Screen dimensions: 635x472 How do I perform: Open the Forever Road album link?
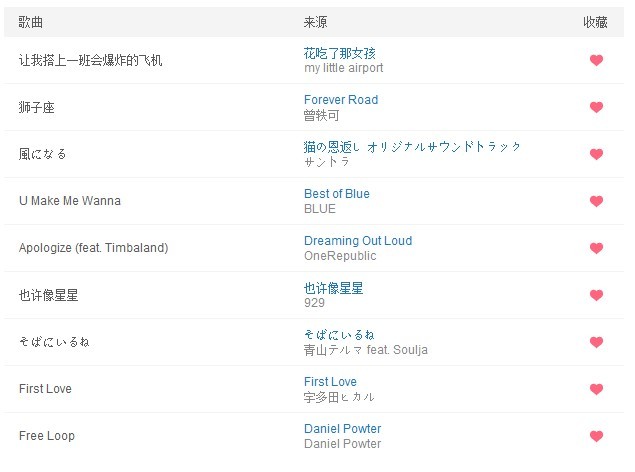click(340, 100)
